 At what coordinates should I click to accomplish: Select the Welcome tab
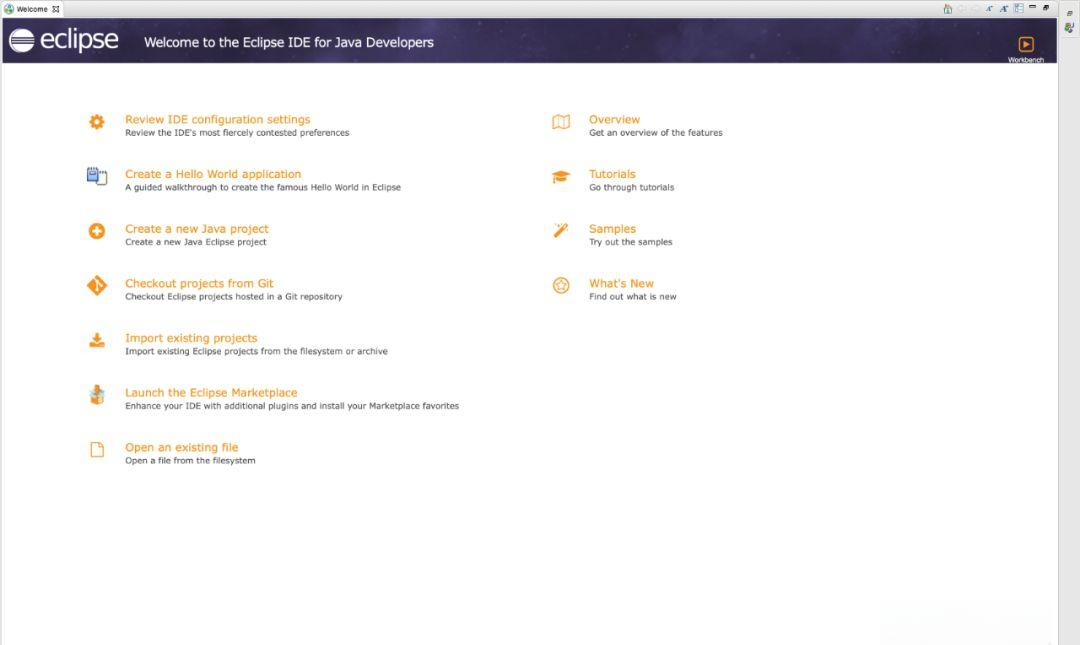(x=32, y=9)
